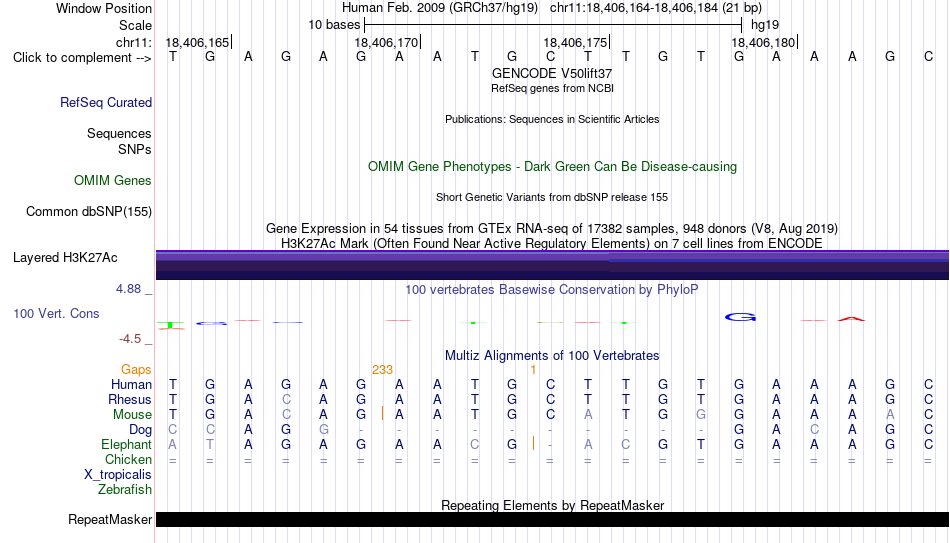This screenshot has width=950, height=543.
Task: Click the large blue G conservation logo letter
Action: click(740, 317)
